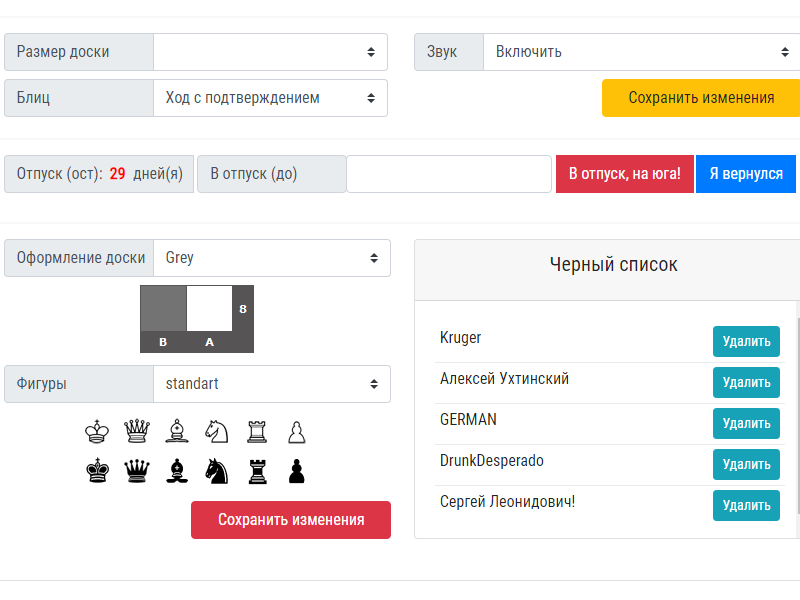Click the black rook chess piece icon
This screenshot has width=800, height=600.
click(257, 471)
